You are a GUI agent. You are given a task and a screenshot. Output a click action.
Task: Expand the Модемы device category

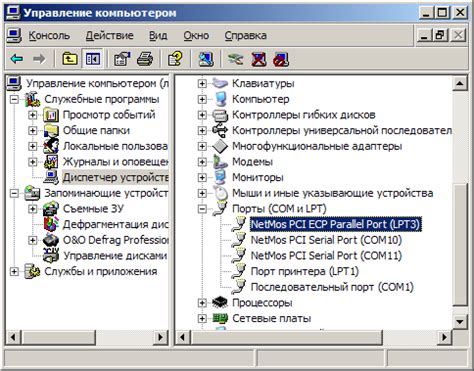pyautogui.click(x=202, y=162)
